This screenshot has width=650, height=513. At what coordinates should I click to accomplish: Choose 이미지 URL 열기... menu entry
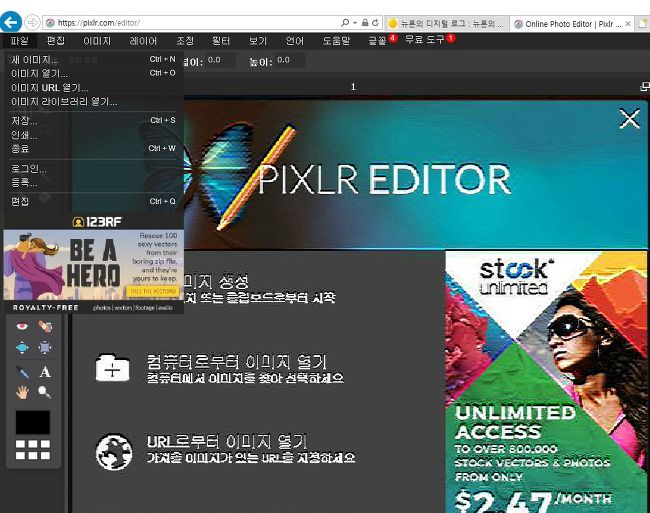click(x=93, y=88)
